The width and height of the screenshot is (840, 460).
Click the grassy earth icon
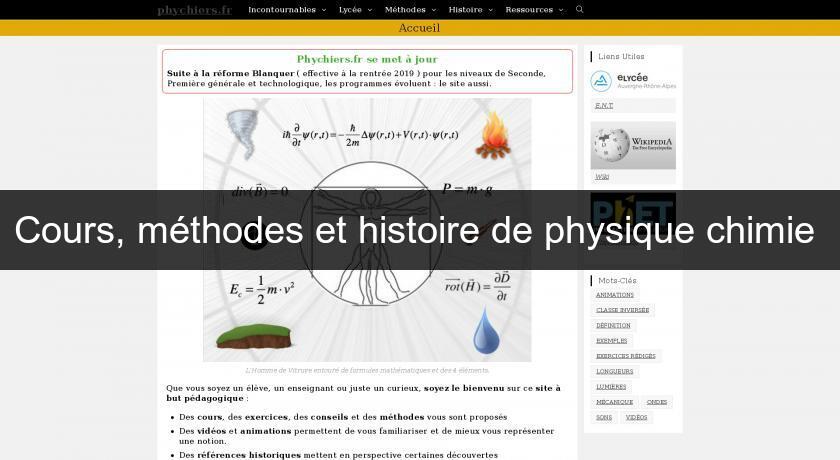point(253,336)
